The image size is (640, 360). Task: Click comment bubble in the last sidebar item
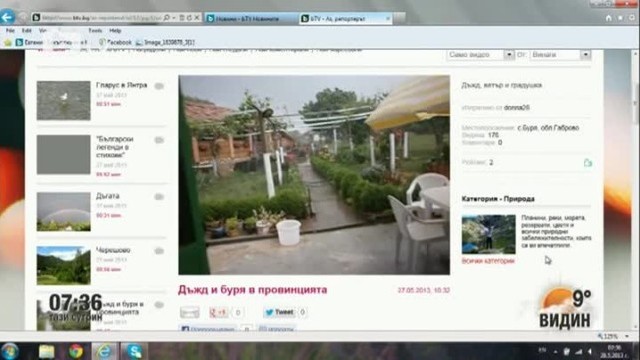[159, 305]
